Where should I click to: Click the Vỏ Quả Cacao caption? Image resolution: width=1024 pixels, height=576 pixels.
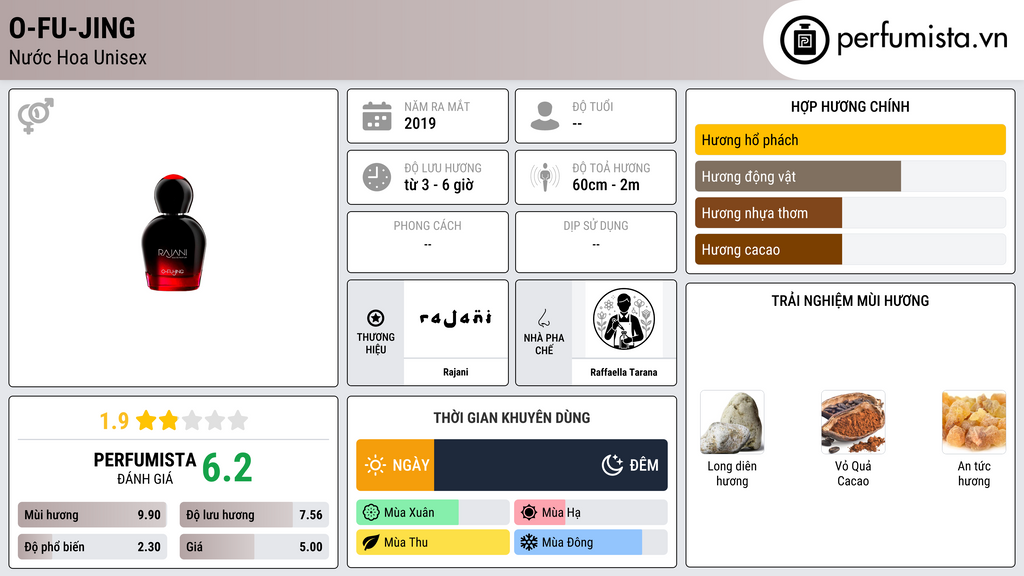click(x=853, y=473)
